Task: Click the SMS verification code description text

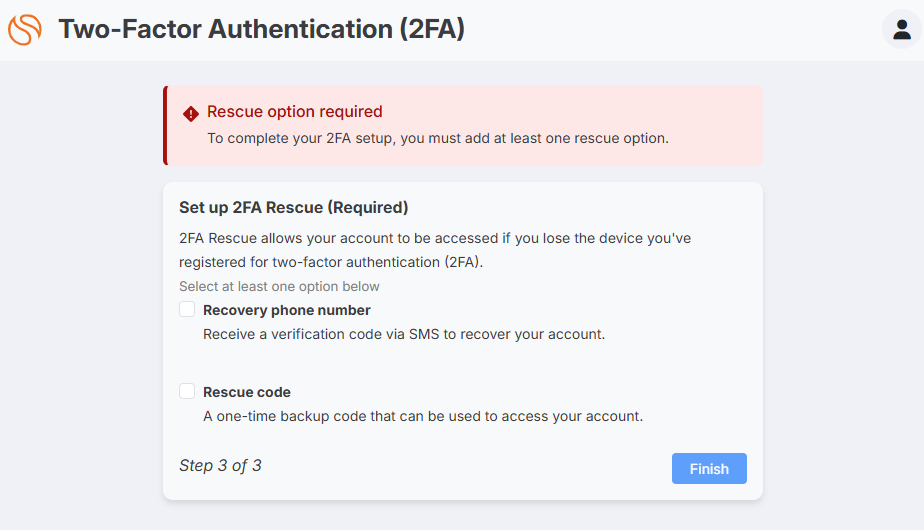Action: 404,334
